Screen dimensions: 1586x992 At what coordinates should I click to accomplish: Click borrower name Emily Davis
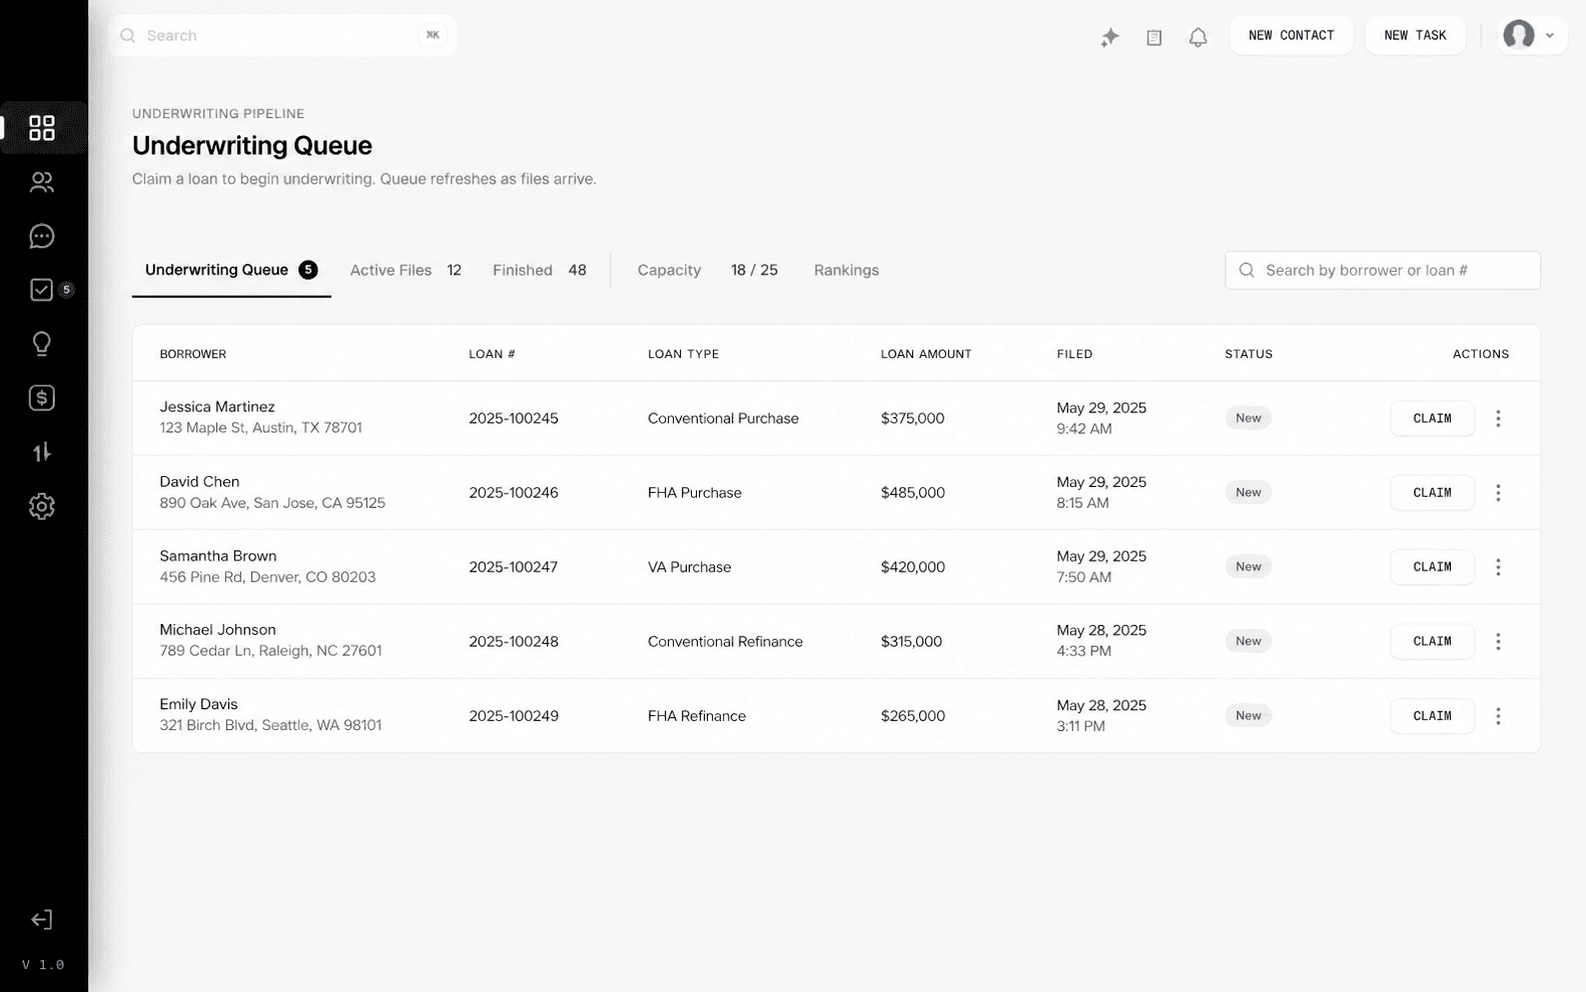(199, 704)
